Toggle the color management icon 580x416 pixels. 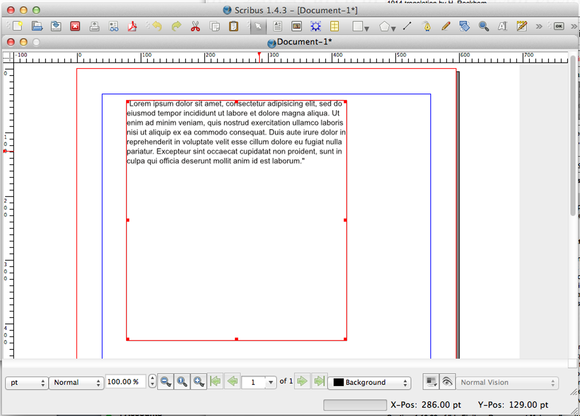pos(431,382)
